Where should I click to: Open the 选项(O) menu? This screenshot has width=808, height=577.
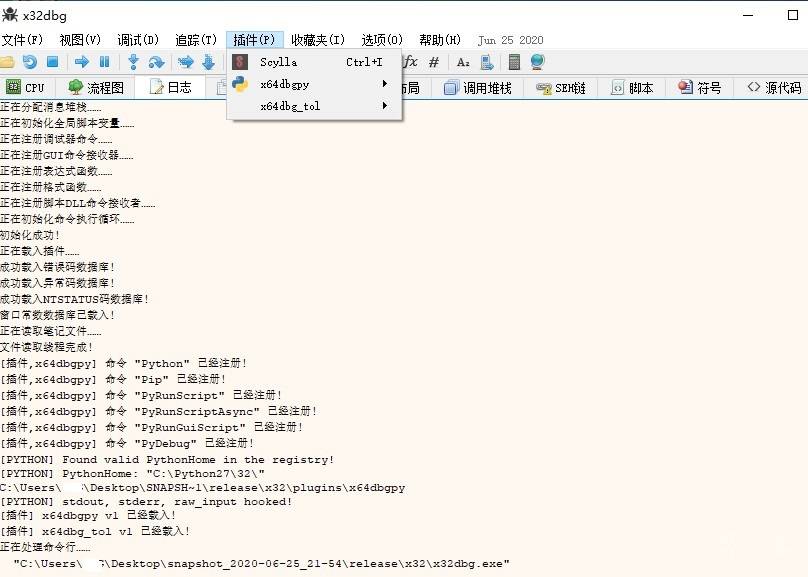pyautogui.click(x=382, y=40)
